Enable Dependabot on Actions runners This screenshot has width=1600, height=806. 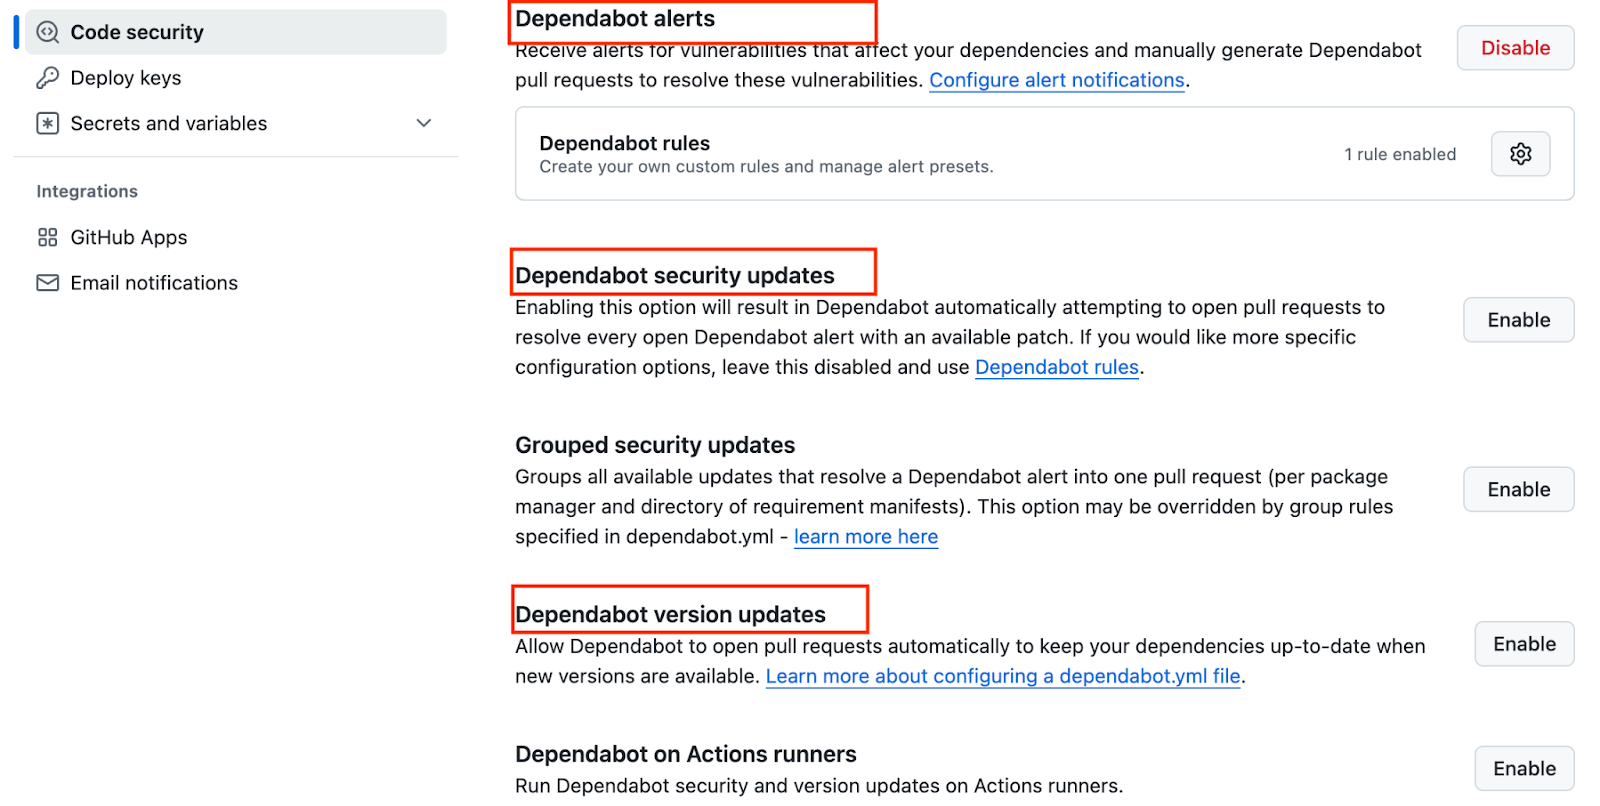point(1524,767)
